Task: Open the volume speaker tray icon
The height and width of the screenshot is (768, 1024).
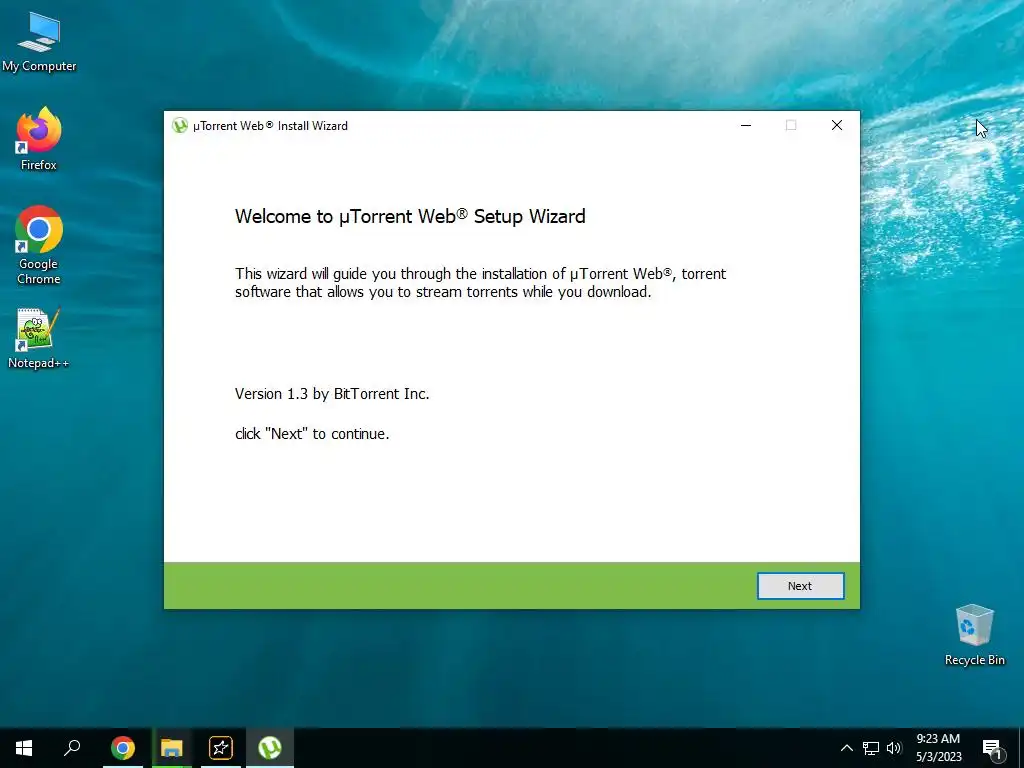Action: click(x=893, y=748)
